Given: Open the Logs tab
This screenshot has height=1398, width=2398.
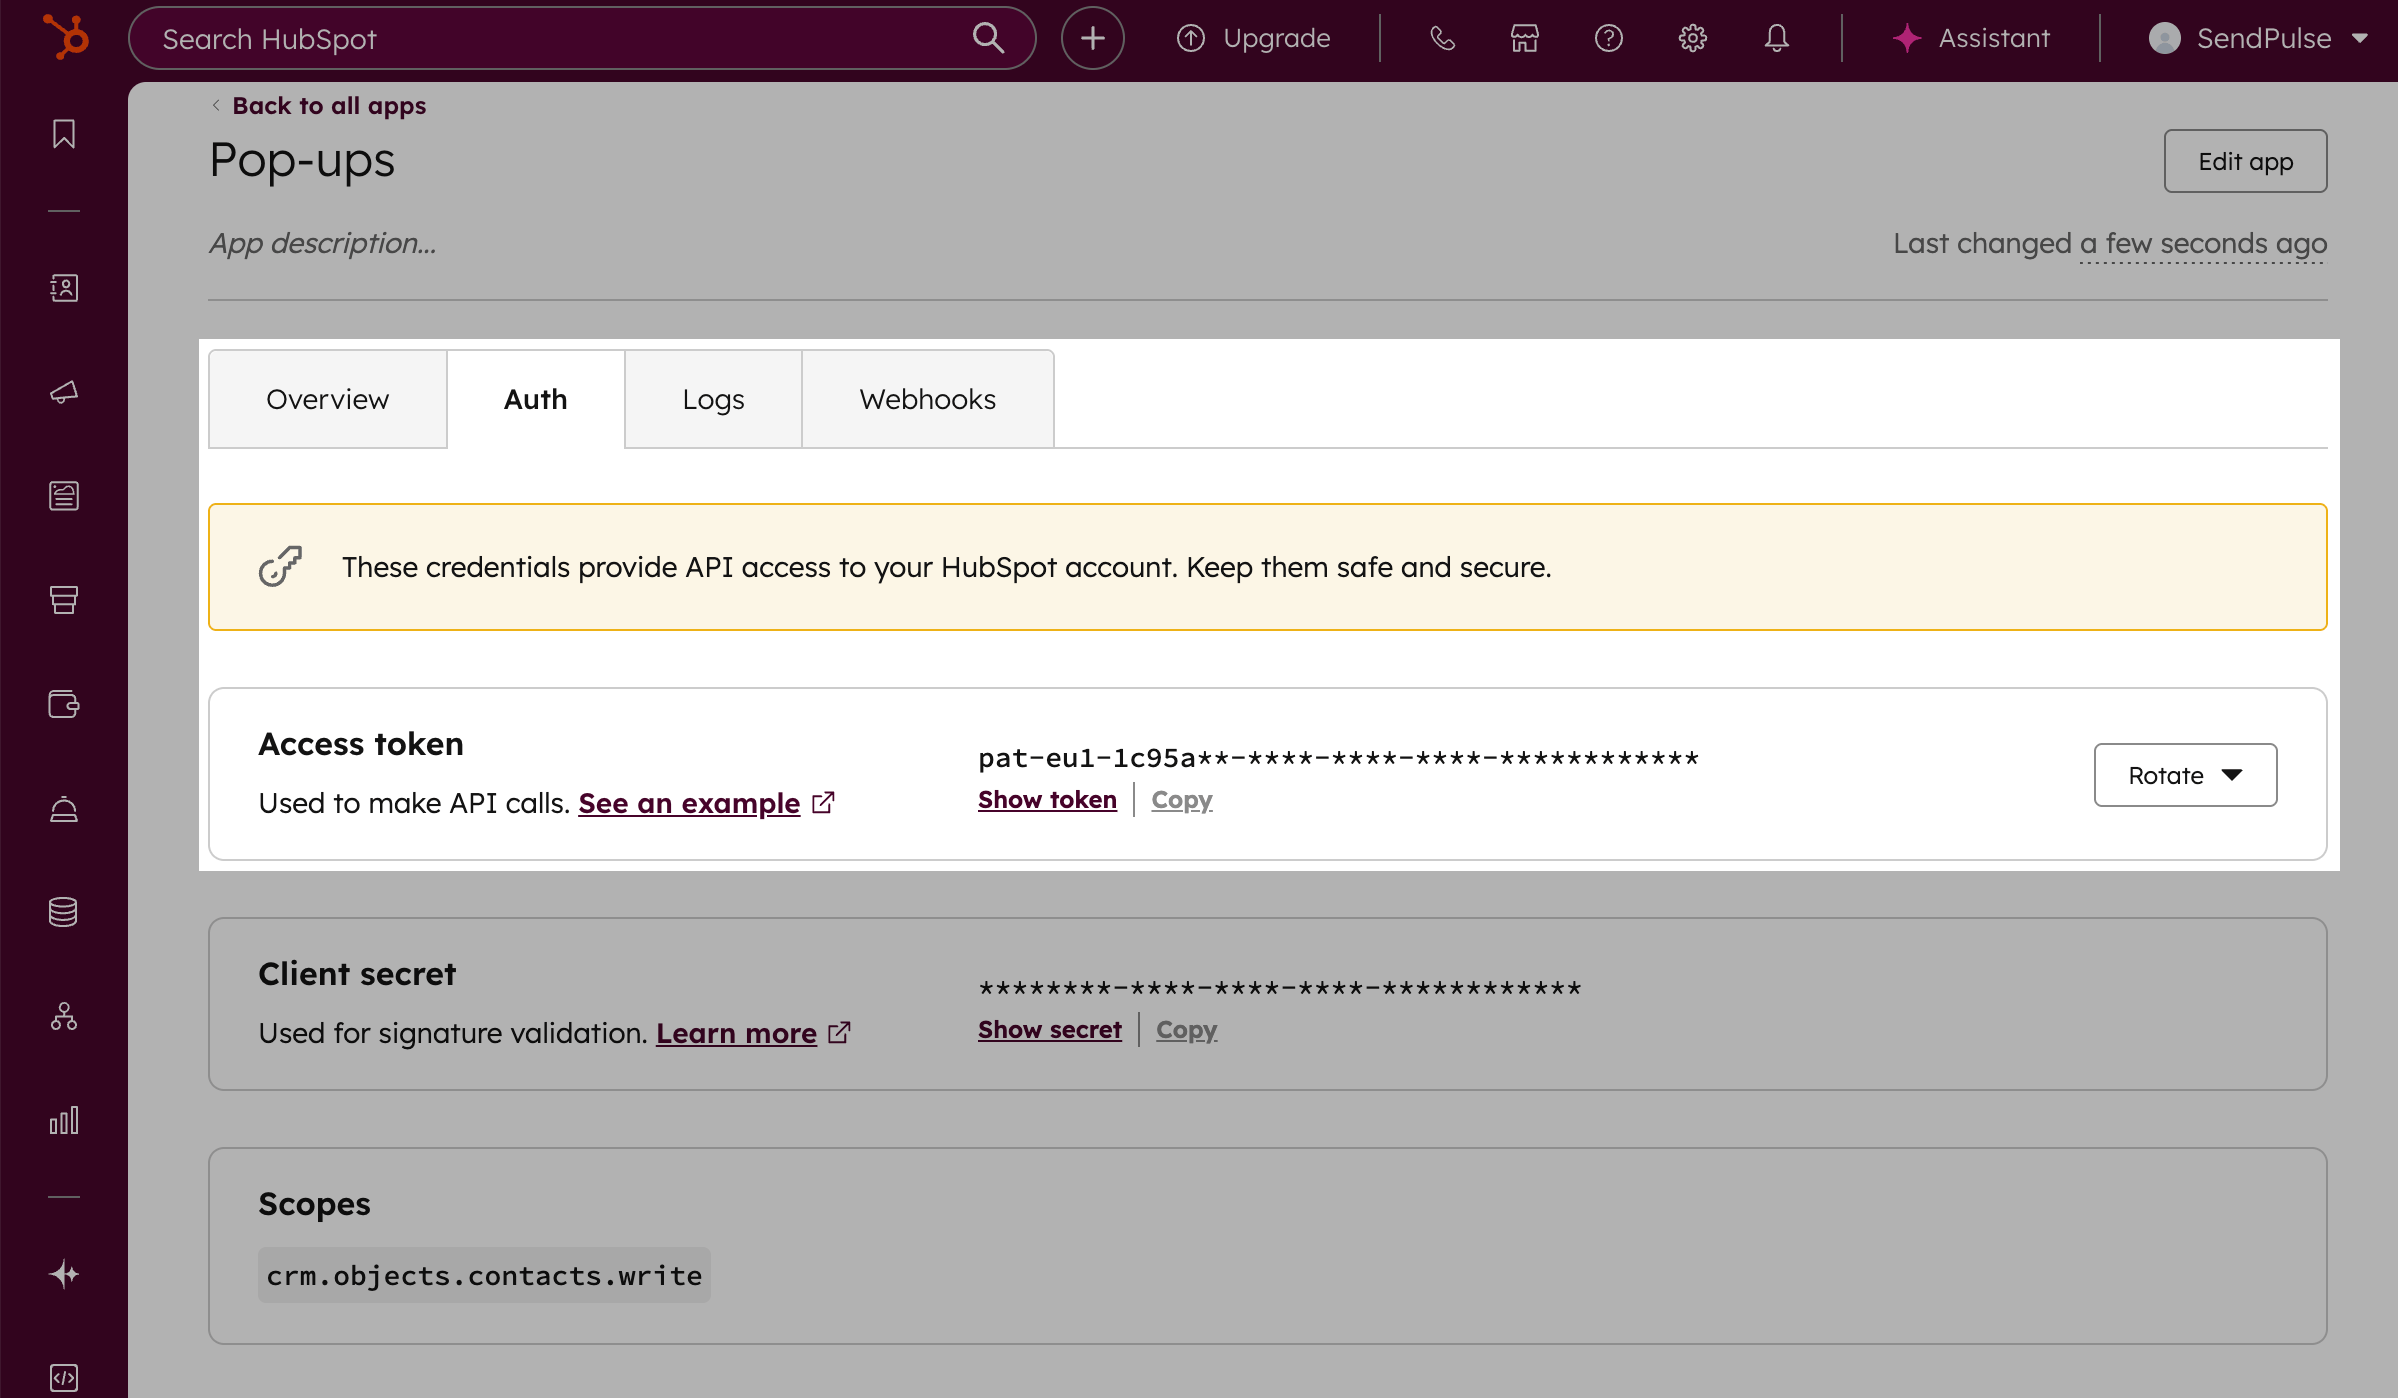Looking at the screenshot, I should pyautogui.click(x=713, y=399).
